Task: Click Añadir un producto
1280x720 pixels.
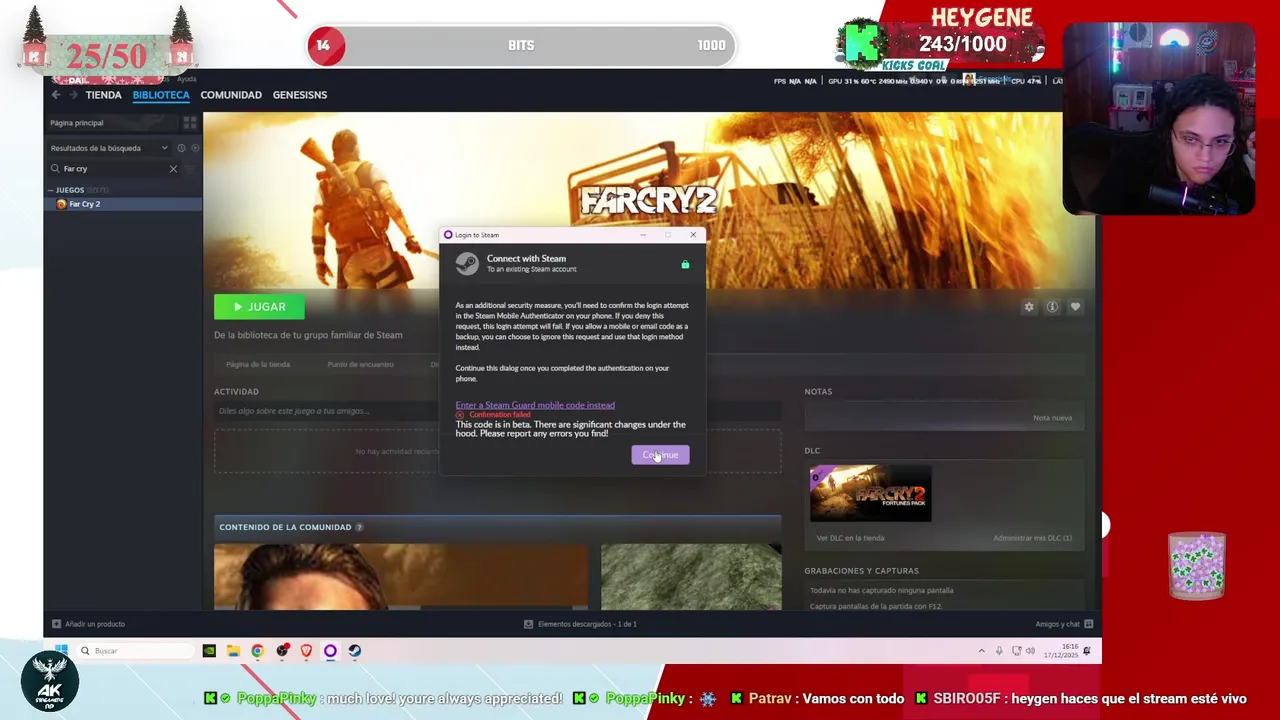Action: pos(89,624)
